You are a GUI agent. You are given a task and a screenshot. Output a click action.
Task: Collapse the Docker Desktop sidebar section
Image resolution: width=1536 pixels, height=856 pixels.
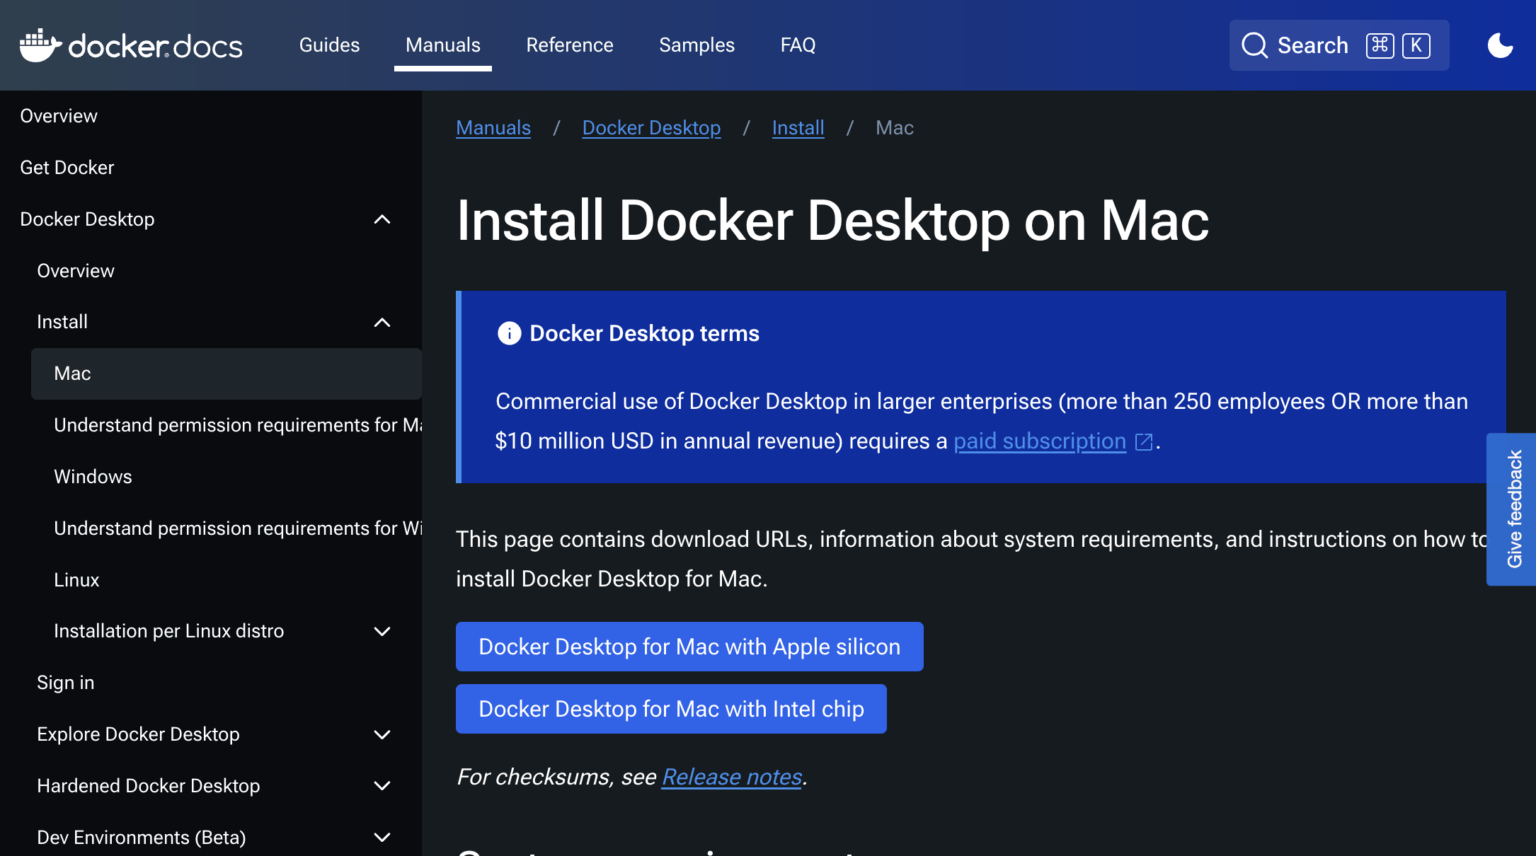[382, 219]
